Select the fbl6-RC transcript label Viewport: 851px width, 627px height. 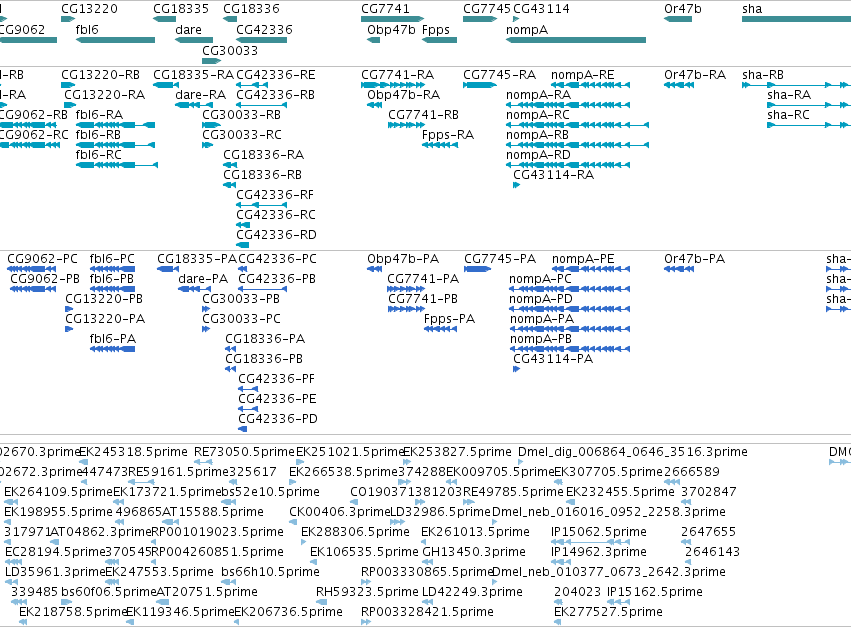coord(98,155)
